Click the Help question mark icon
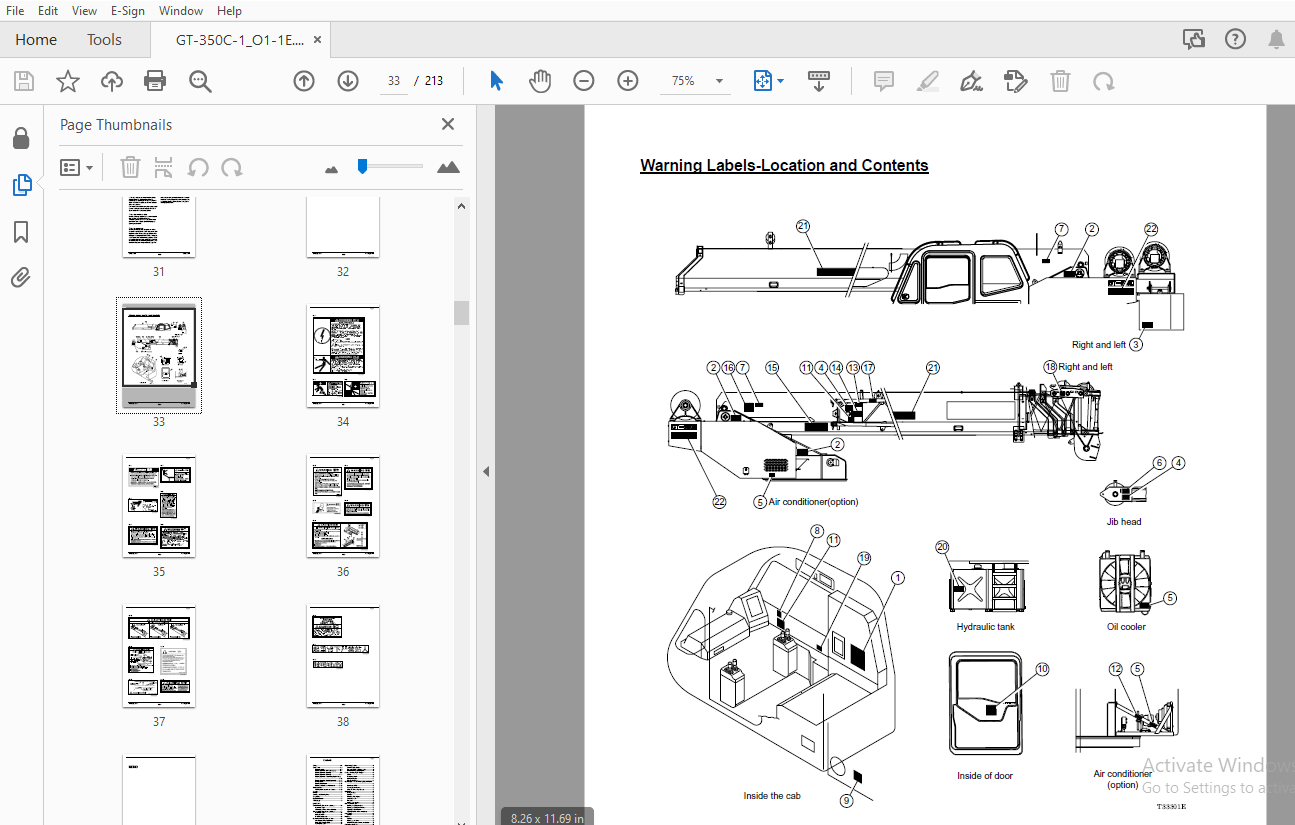 coord(1235,39)
